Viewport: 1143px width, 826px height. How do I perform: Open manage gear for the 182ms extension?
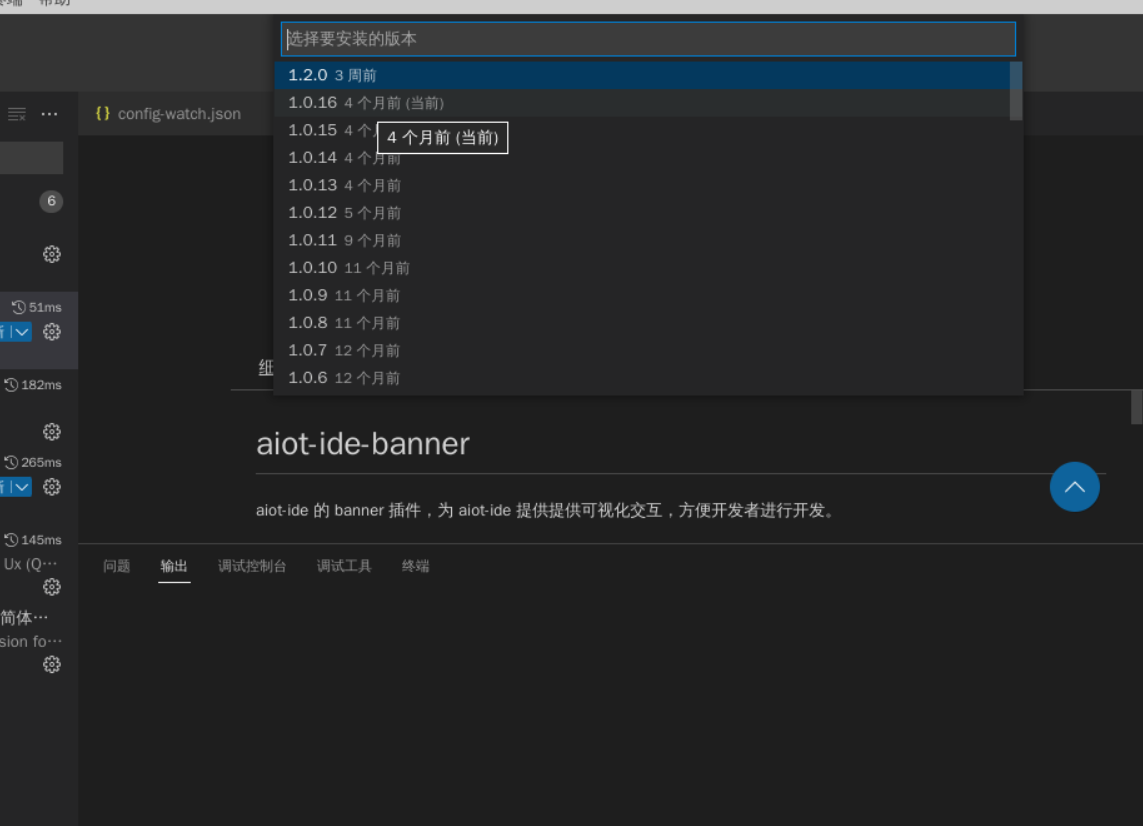tap(52, 432)
